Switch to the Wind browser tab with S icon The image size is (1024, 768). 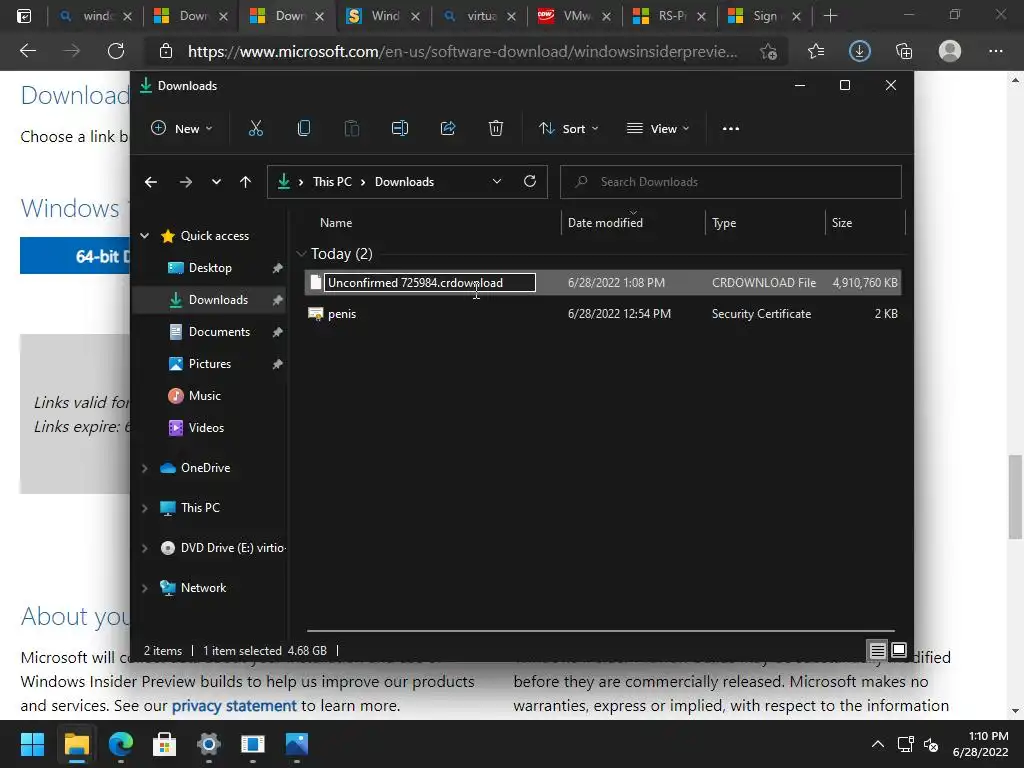point(383,16)
